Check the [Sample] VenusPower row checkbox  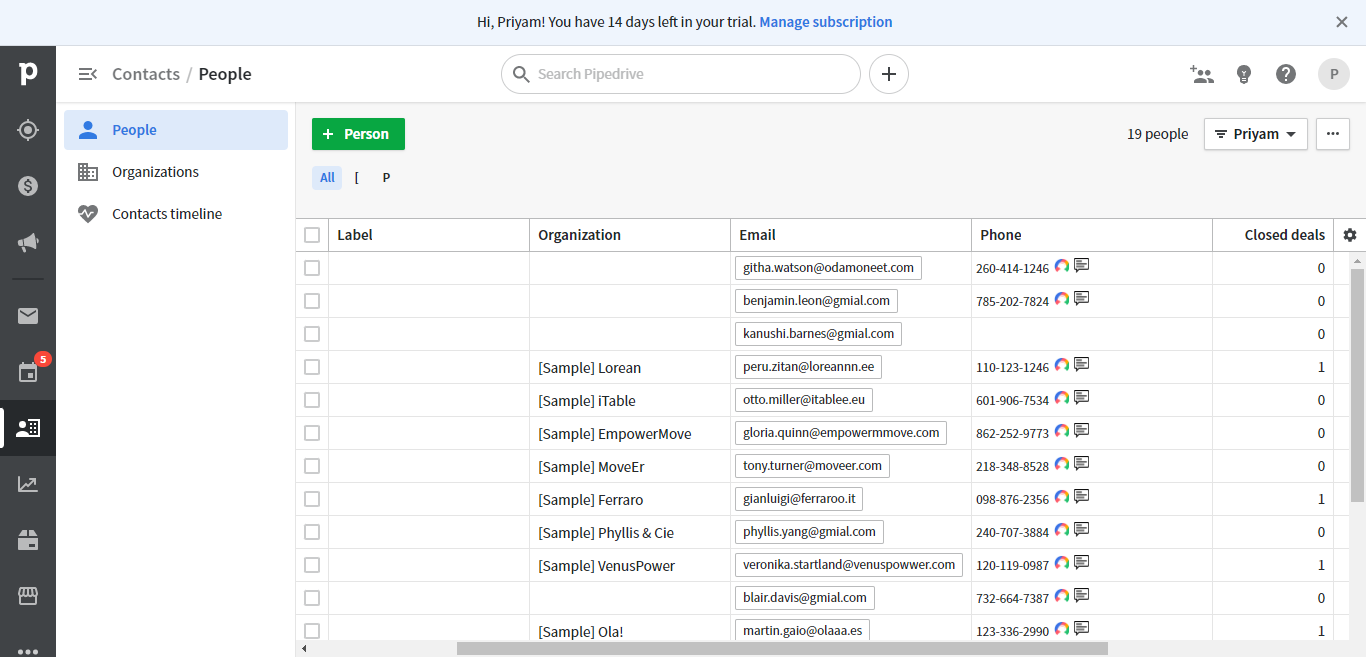tap(312, 565)
